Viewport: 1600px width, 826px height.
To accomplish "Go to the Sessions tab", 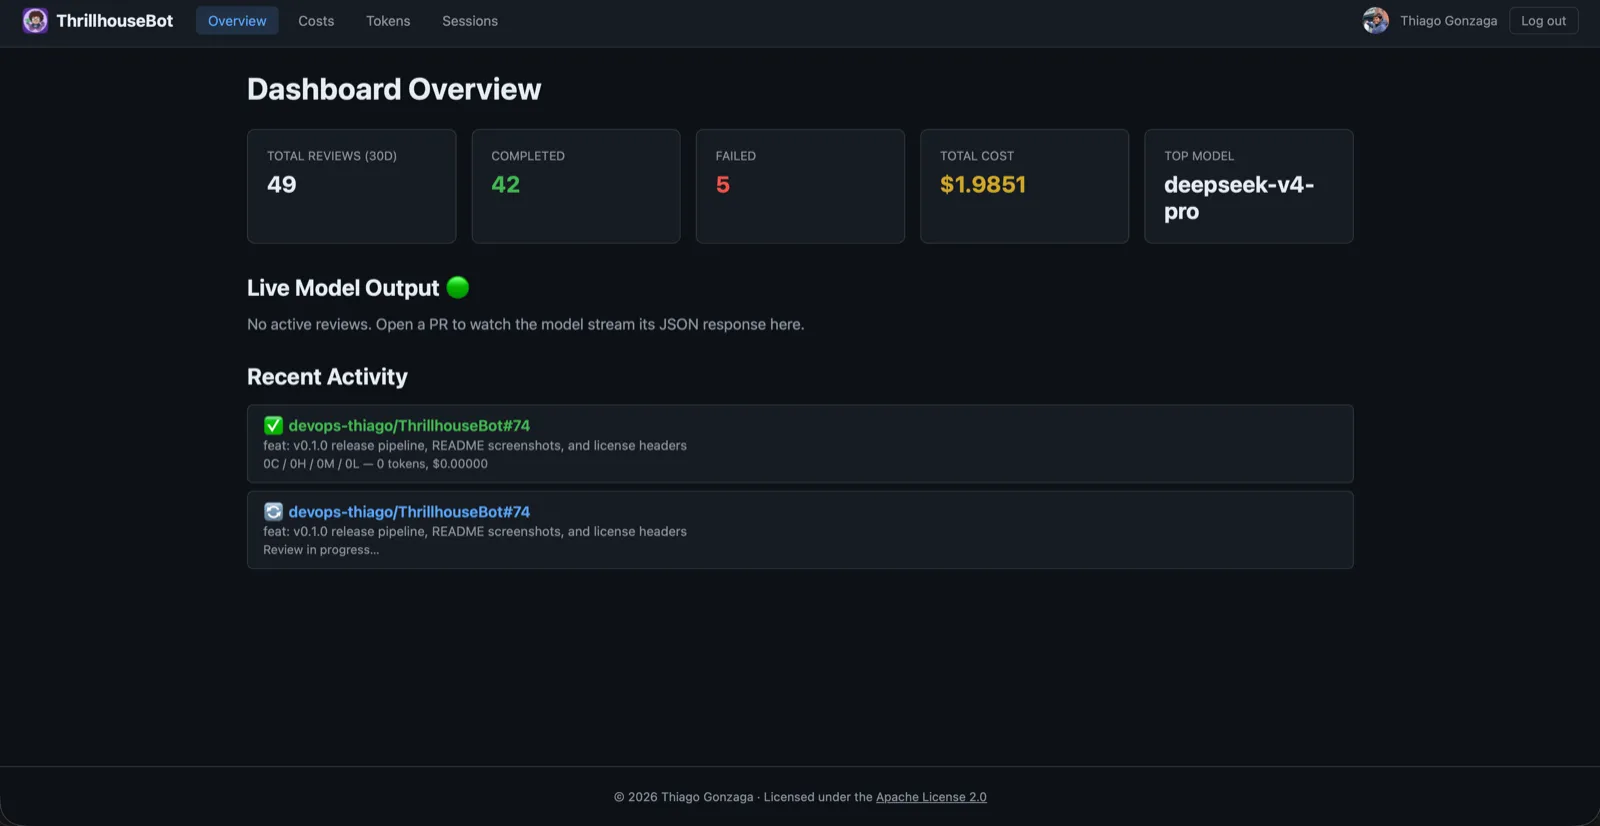I will click(x=470, y=21).
